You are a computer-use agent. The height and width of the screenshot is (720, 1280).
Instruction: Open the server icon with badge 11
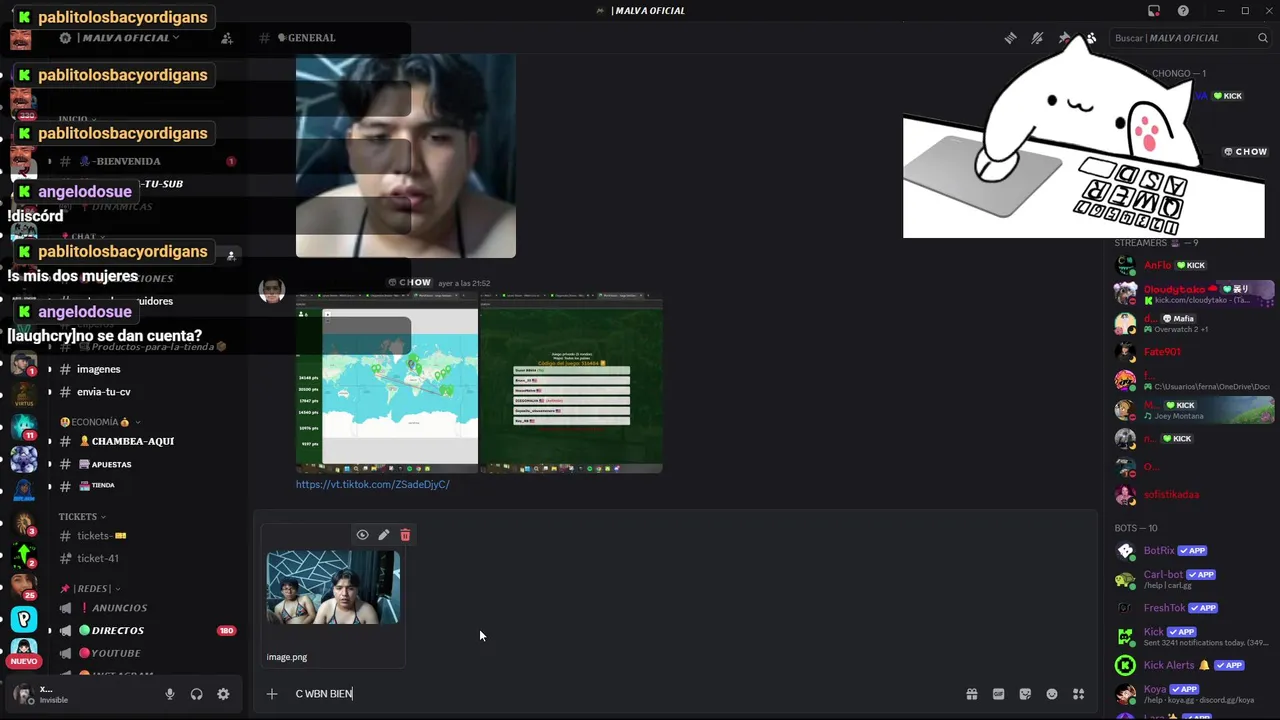click(x=24, y=427)
